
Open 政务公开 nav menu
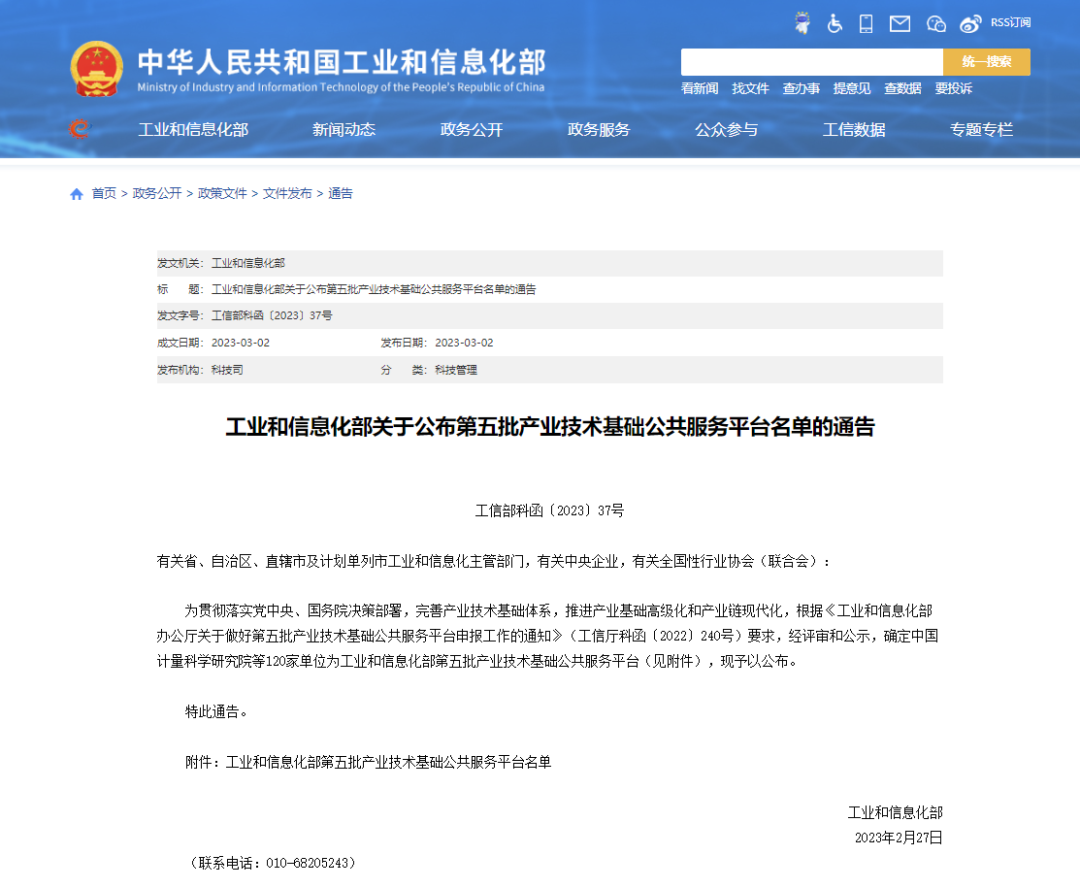471,130
